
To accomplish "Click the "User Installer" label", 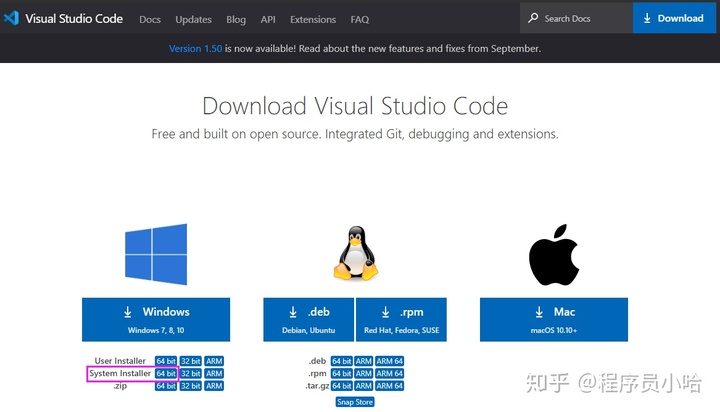I will click(x=120, y=361).
